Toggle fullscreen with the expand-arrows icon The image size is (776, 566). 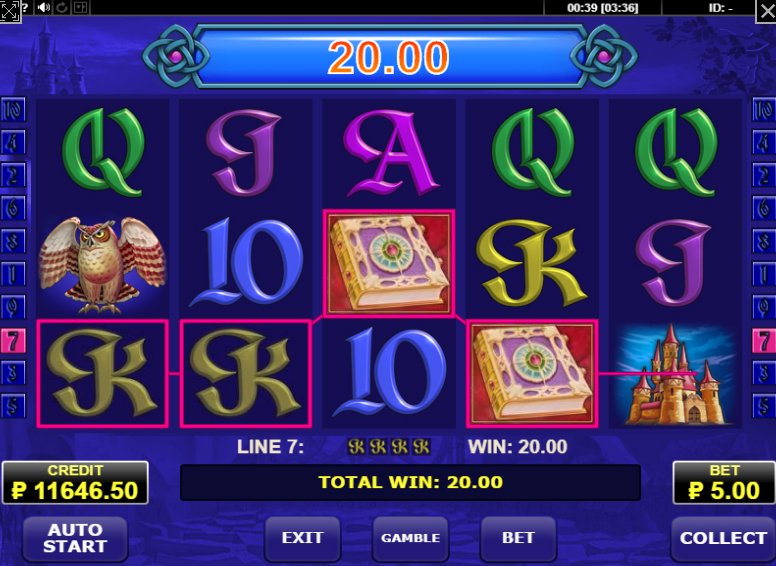[9, 11]
